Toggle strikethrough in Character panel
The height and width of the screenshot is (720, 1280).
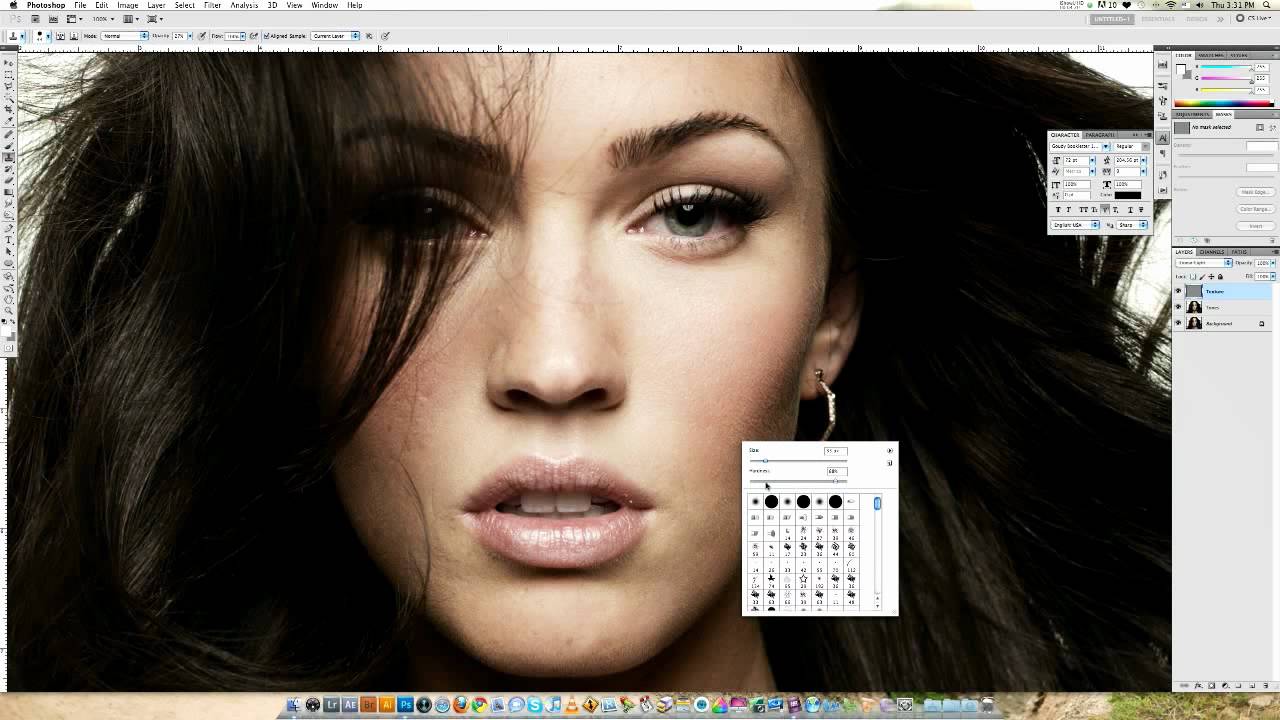tap(1141, 210)
